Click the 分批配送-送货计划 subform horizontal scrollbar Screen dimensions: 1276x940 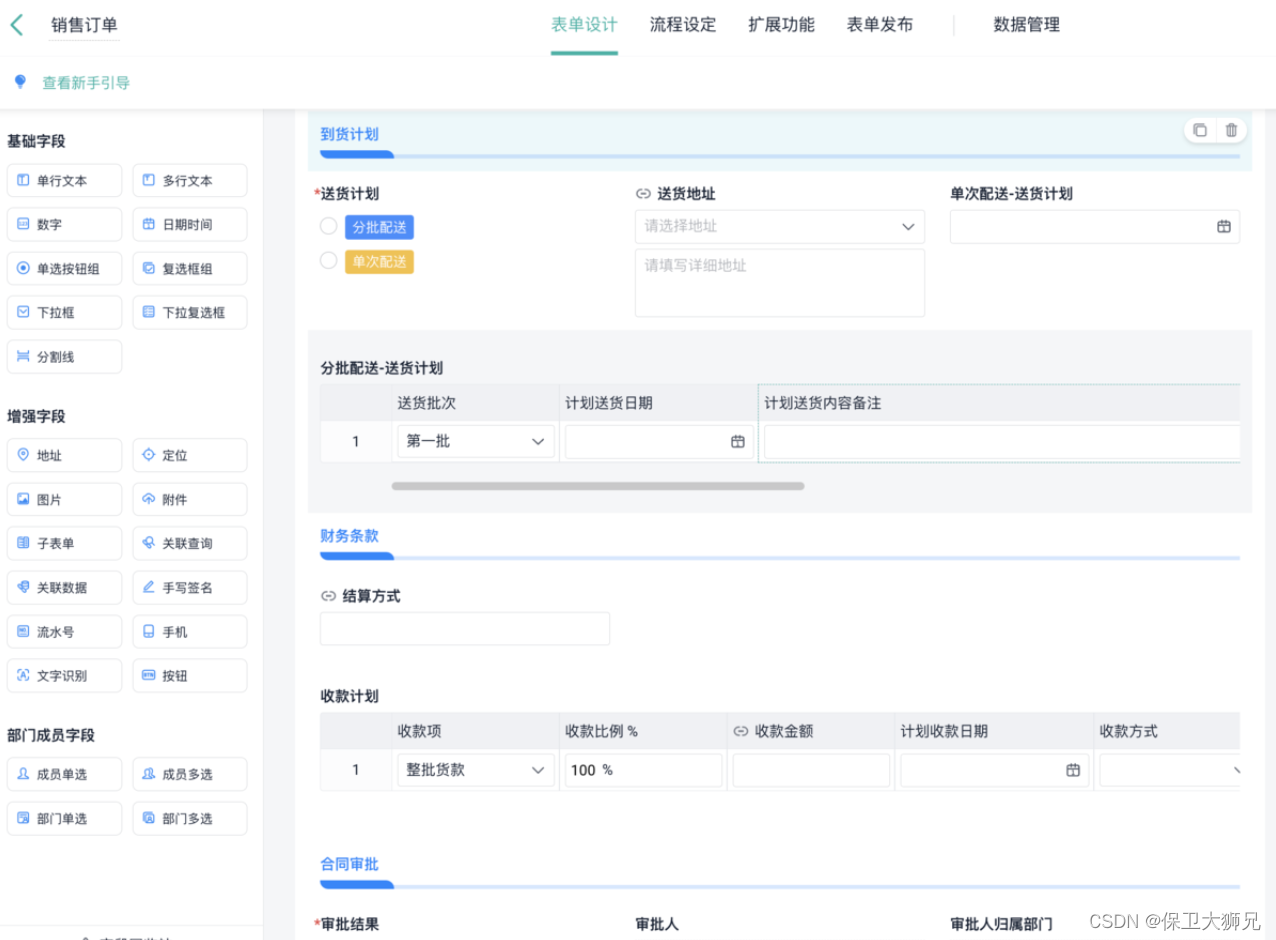[x=598, y=486]
